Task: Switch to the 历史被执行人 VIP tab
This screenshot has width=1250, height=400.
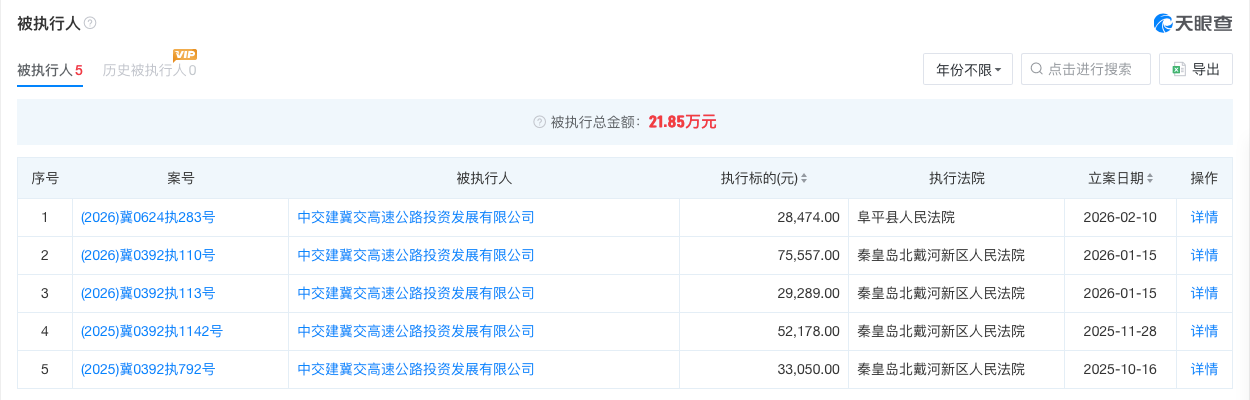Action: (149, 70)
